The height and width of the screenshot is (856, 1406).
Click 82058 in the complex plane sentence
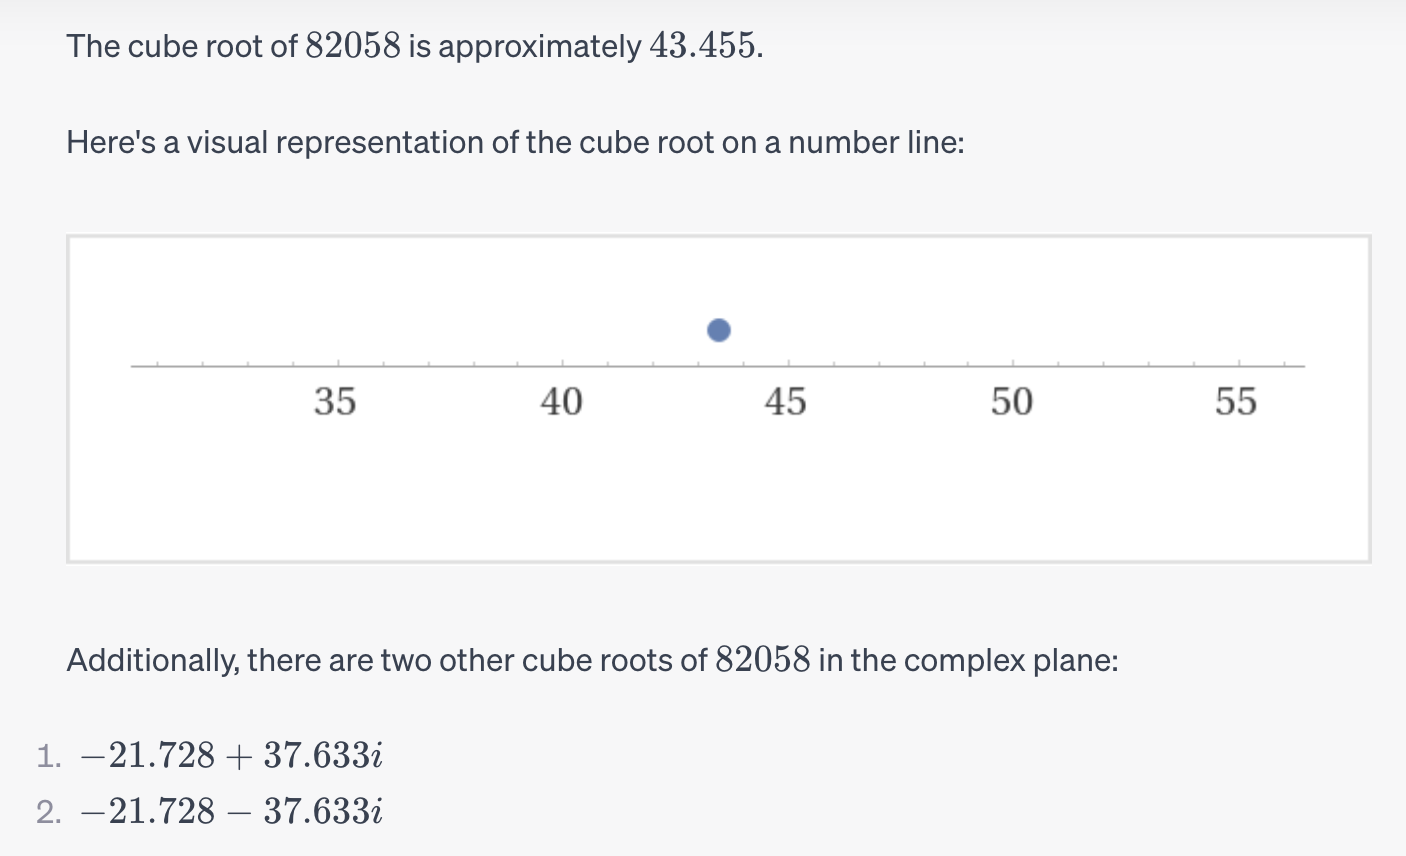click(x=763, y=661)
